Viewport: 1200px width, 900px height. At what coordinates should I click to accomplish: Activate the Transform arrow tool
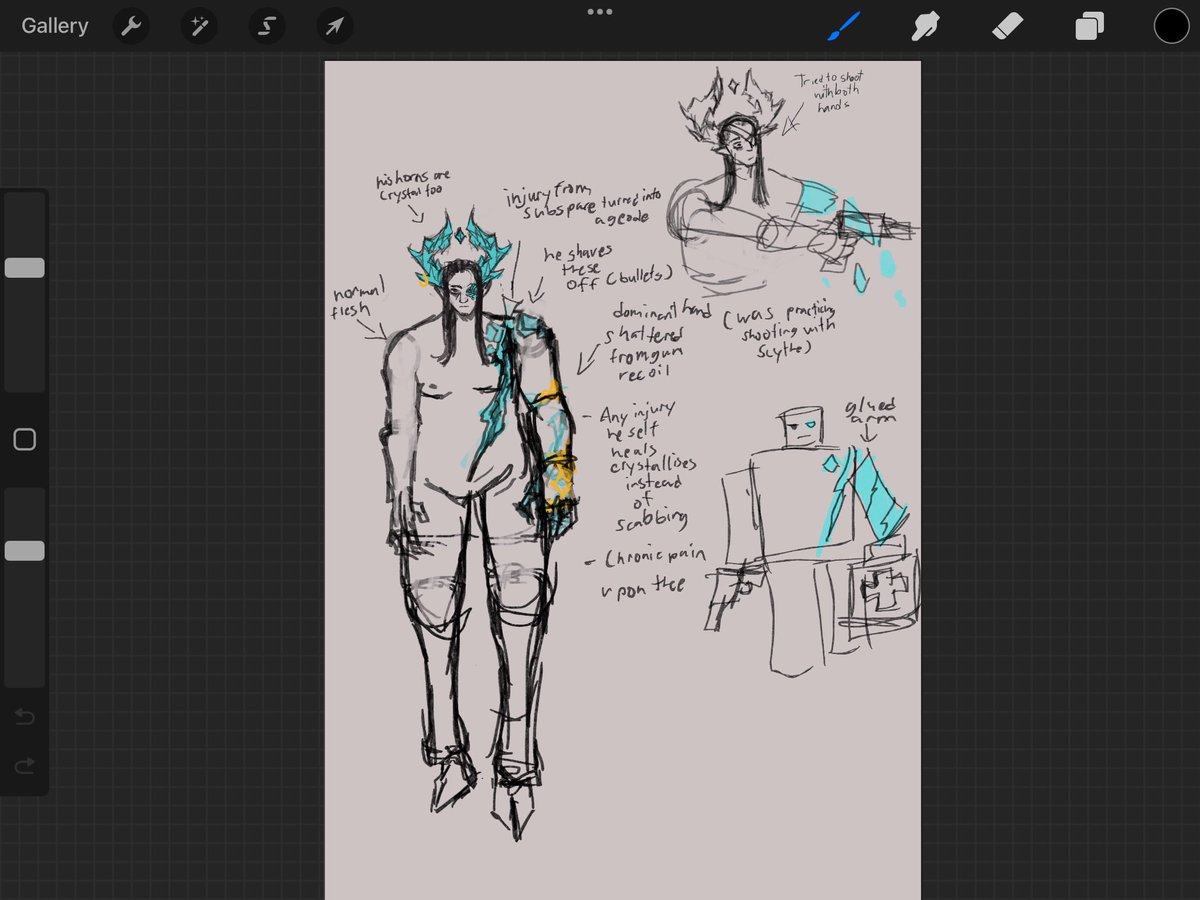(335, 26)
